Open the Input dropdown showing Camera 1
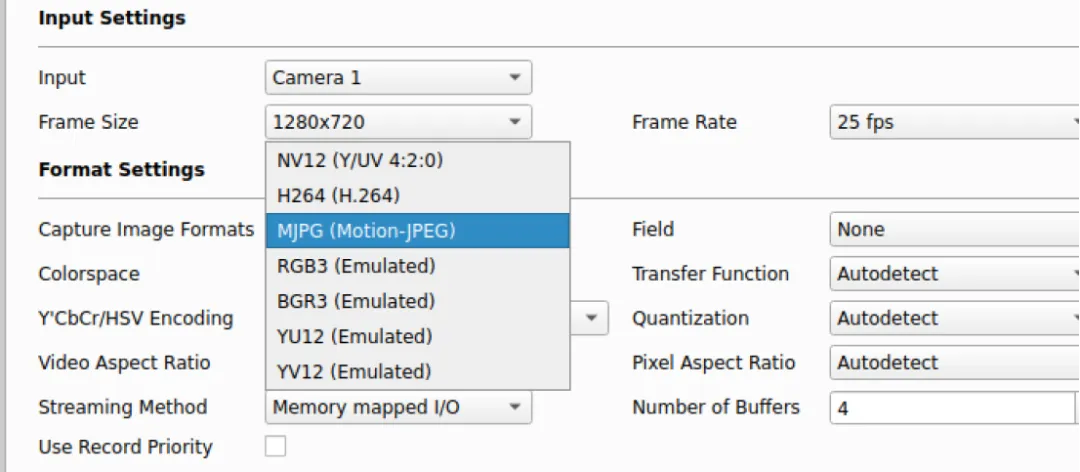Viewport: 1080px width, 472px height. (398, 77)
